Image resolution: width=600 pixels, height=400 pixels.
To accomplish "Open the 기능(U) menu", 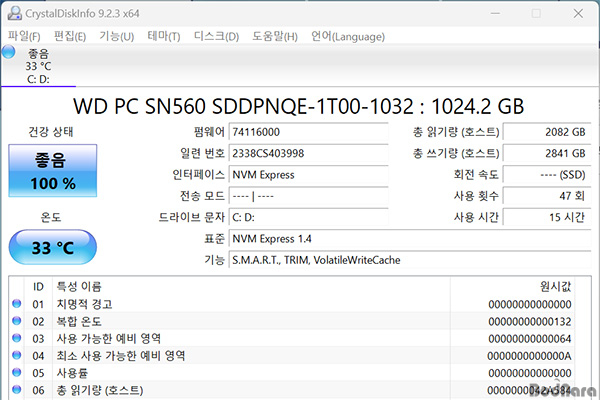I will [117, 36].
